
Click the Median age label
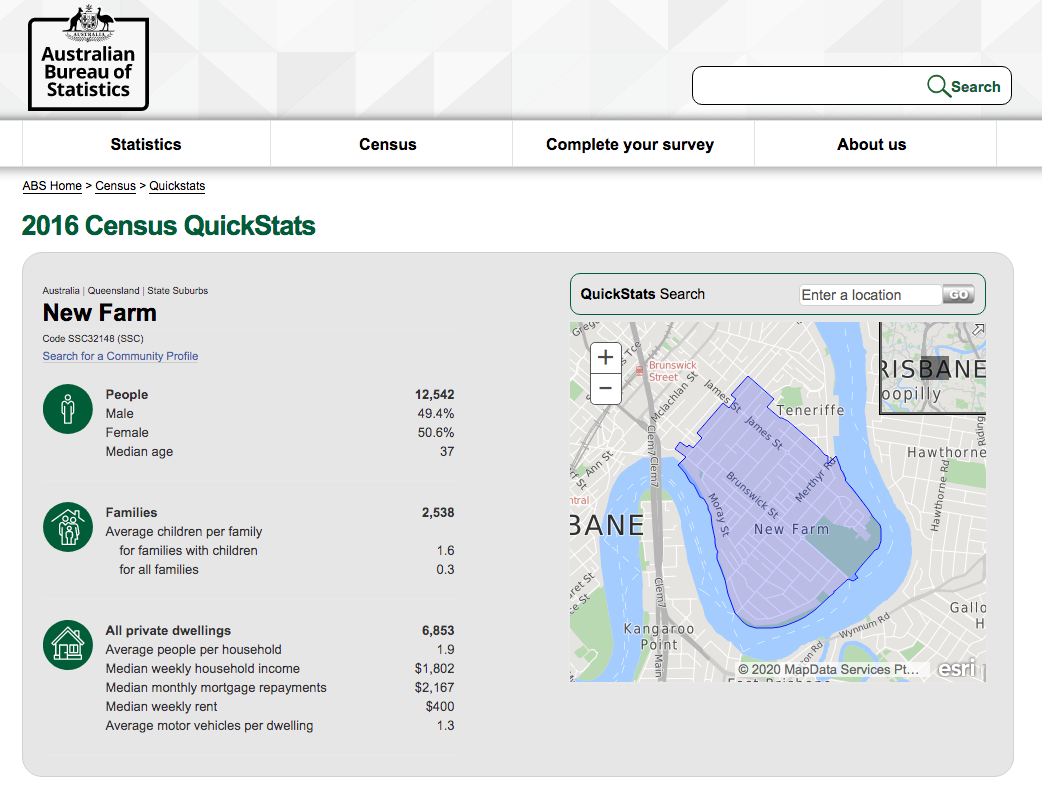click(140, 452)
